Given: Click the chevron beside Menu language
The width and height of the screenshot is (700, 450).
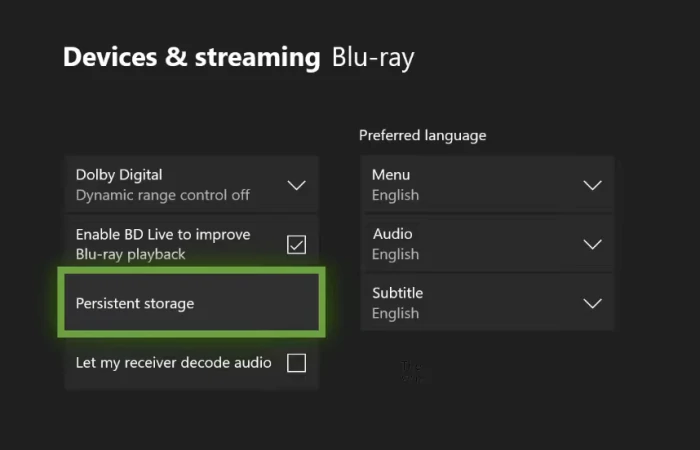Looking at the screenshot, I should 592,185.
